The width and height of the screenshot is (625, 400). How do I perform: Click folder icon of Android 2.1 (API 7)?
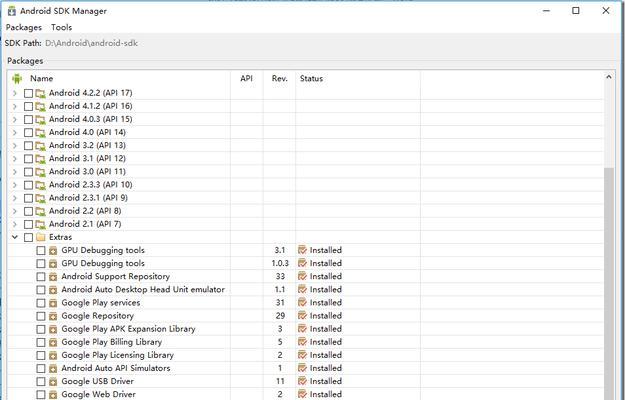(x=40, y=225)
